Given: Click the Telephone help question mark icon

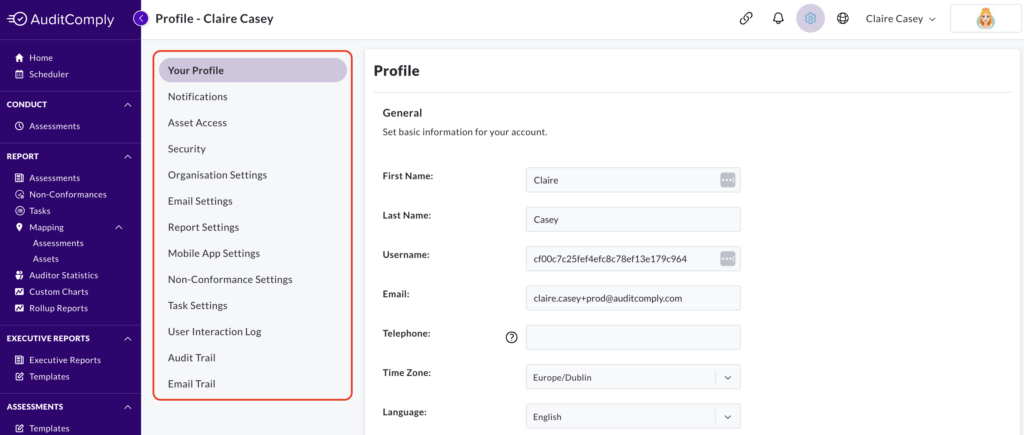Looking at the screenshot, I should coord(511,337).
